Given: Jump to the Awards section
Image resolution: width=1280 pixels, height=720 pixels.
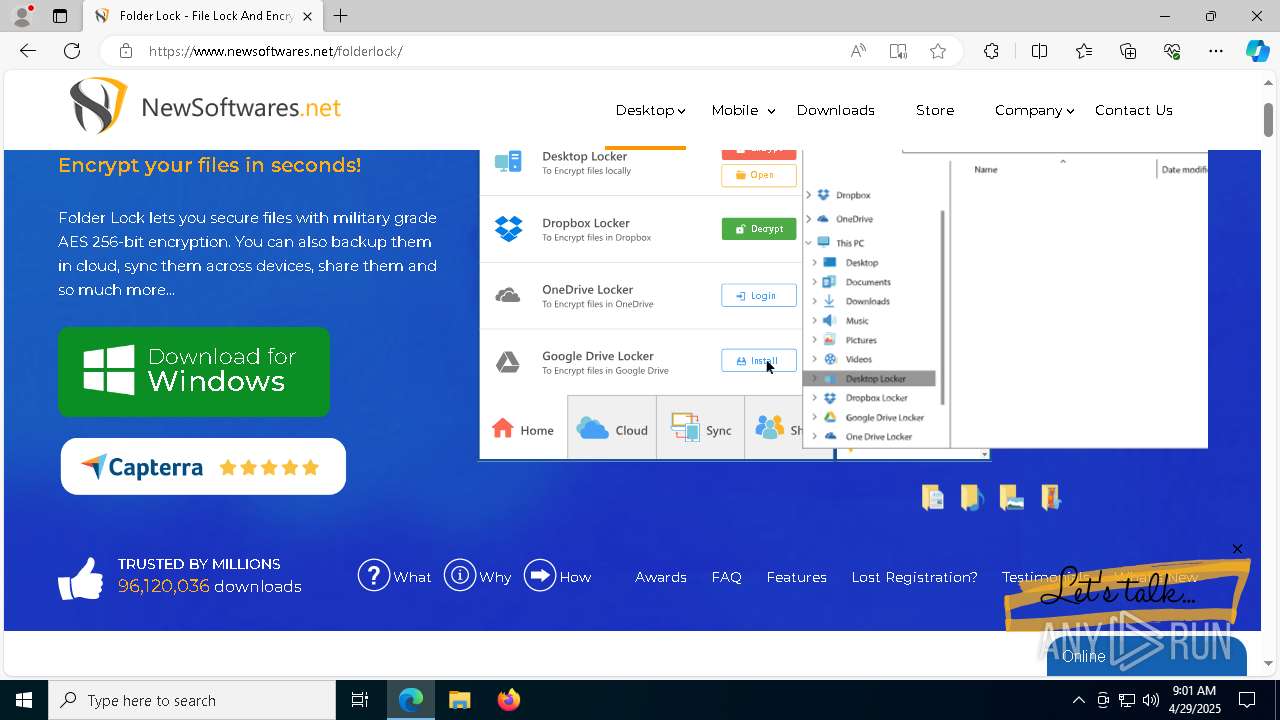Looking at the screenshot, I should pos(660,577).
